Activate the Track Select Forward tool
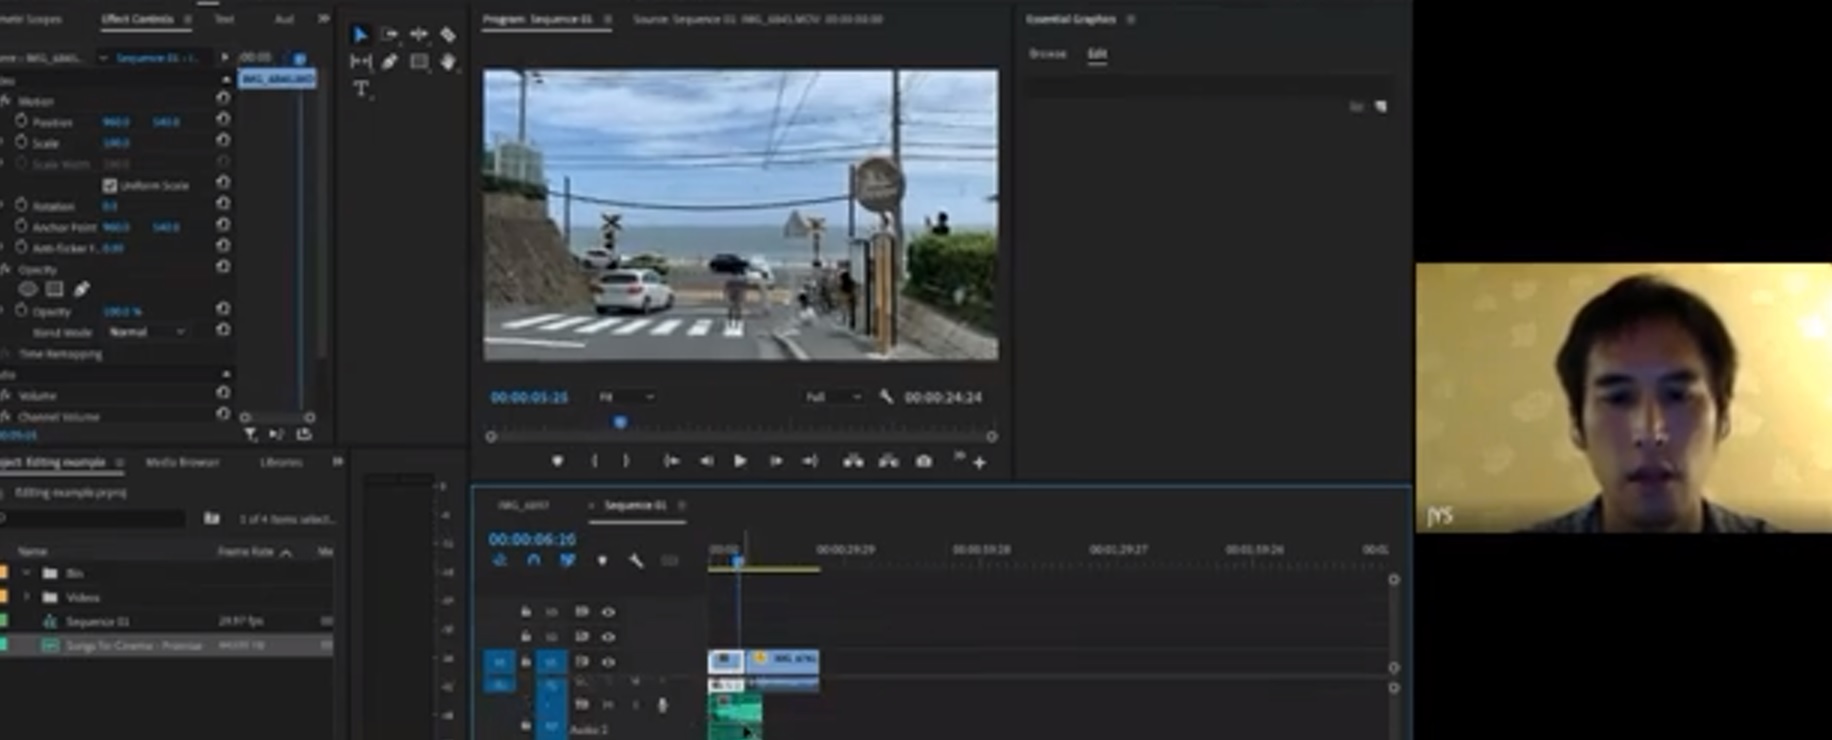 pyautogui.click(x=390, y=35)
